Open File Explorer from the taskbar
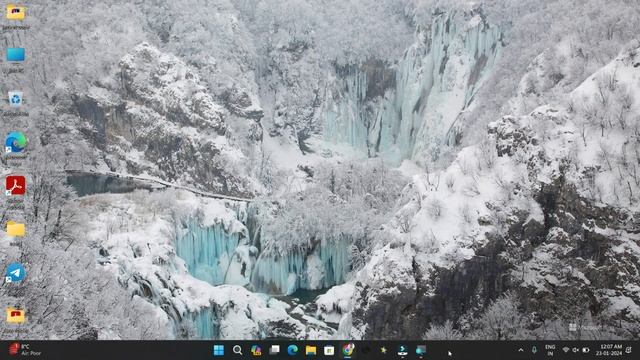640x360 pixels. [311, 350]
